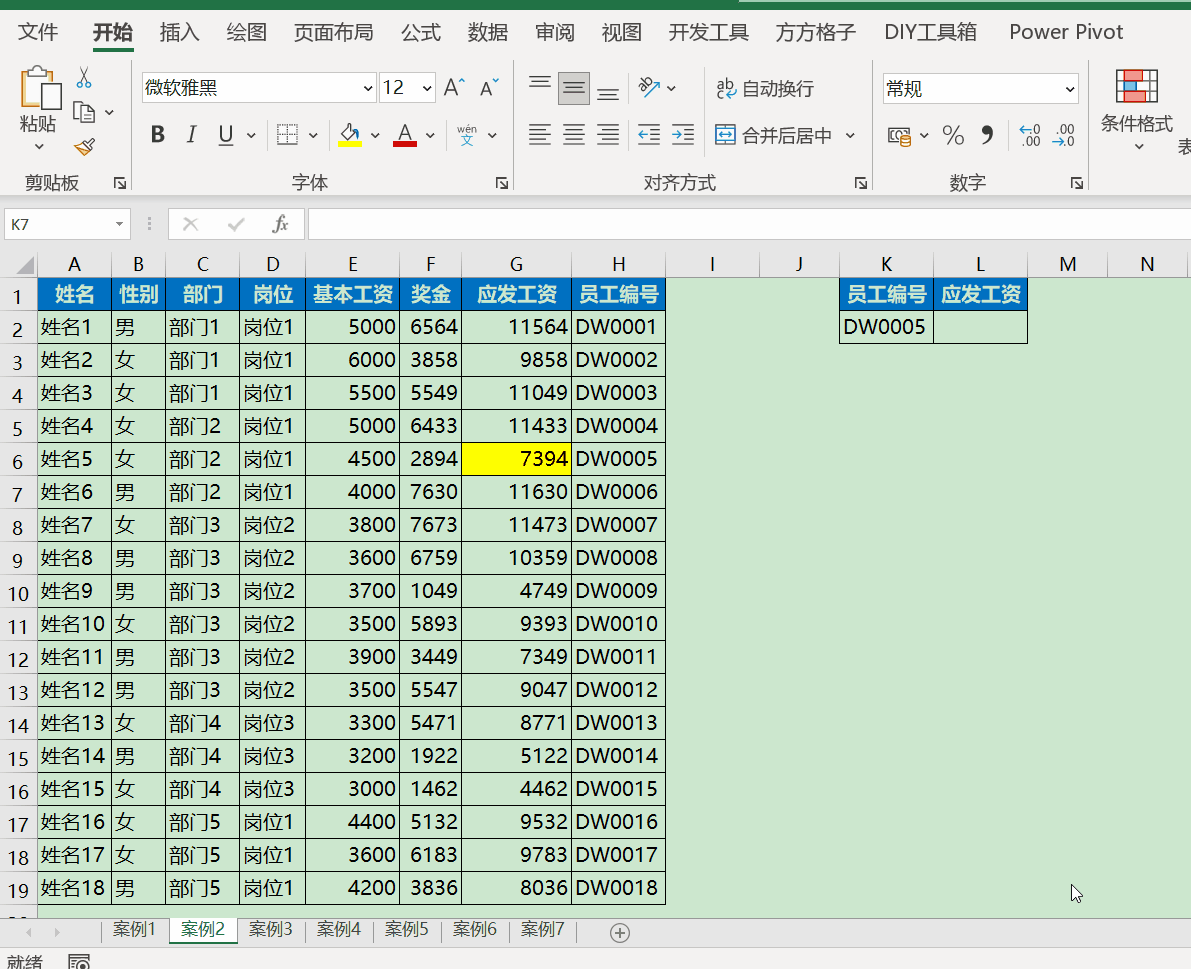1191x969 pixels.
Task: Expand the number format dropdown 常规
Action: click(x=1070, y=89)
